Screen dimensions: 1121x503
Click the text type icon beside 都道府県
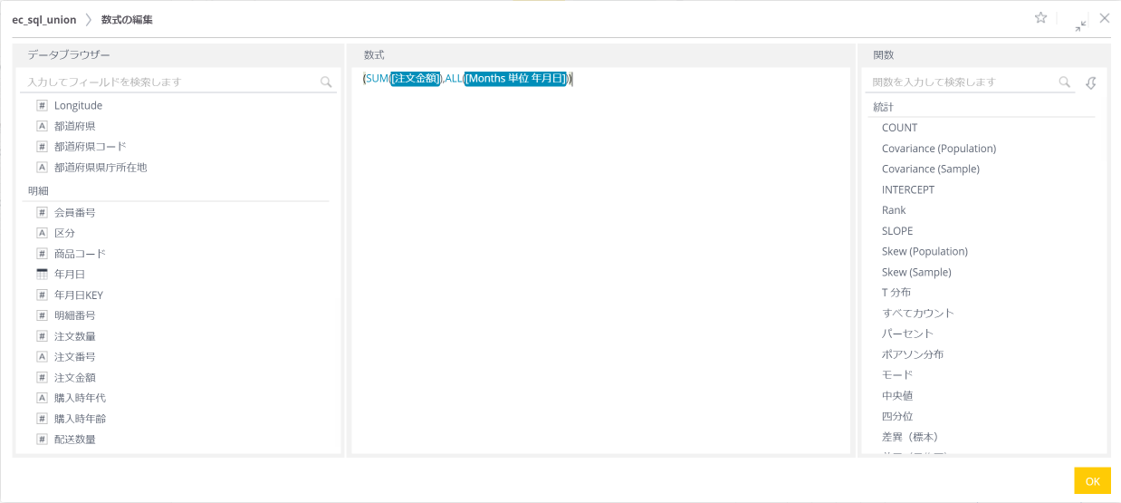tap(42, 127)
